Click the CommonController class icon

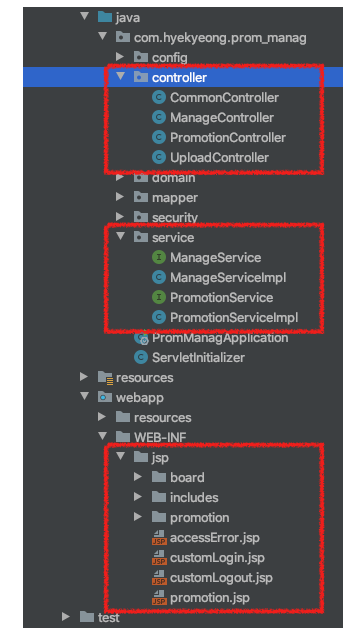tap(159, 98)
